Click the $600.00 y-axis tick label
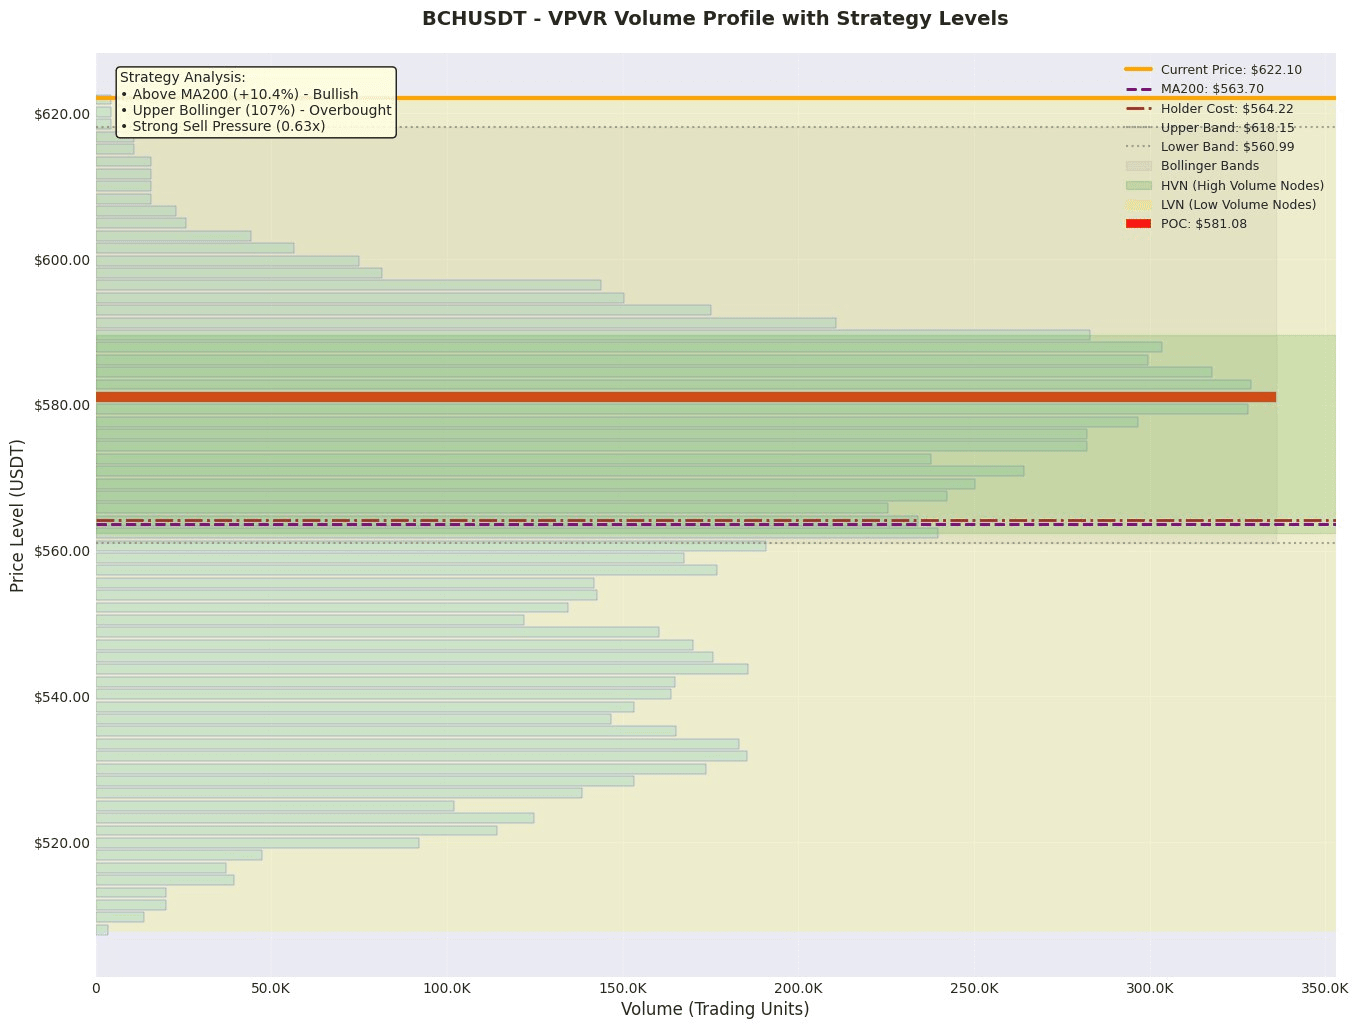 (x=62, y=260)
